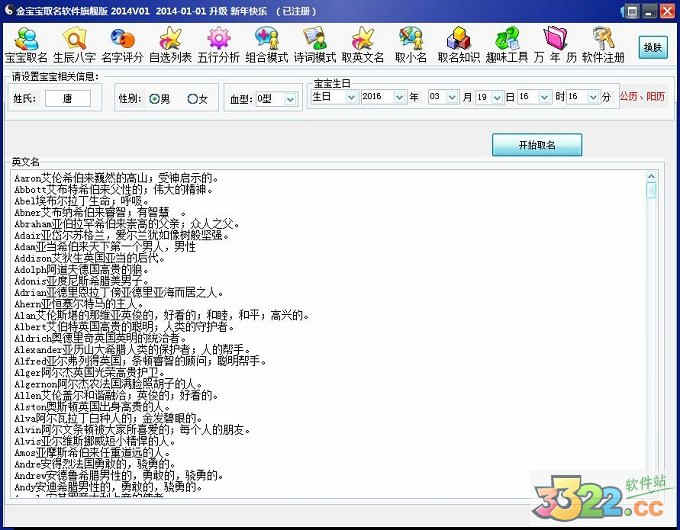Open month dropdown showing 03
Viewport: 680px width, 530px height.
tap(452, 97)
